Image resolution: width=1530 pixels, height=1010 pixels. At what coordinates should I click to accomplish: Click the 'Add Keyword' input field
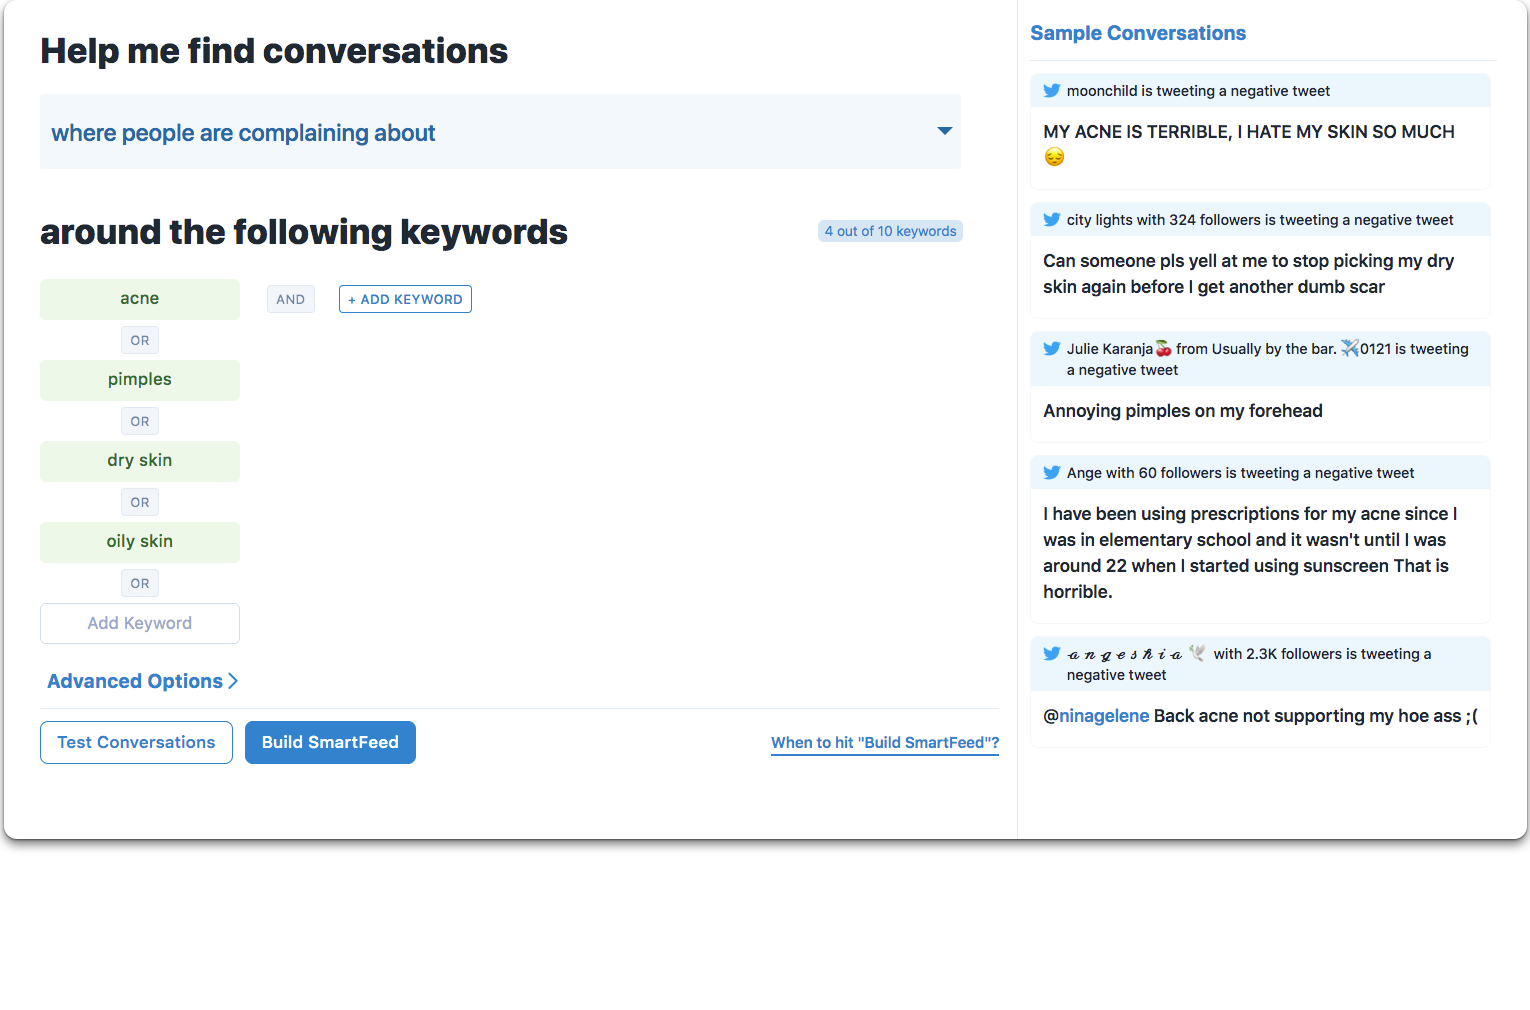point(140,623)
